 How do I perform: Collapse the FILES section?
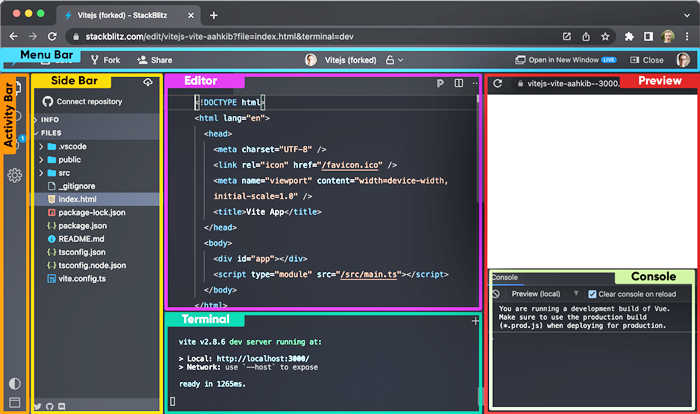(x=96, y=133)
